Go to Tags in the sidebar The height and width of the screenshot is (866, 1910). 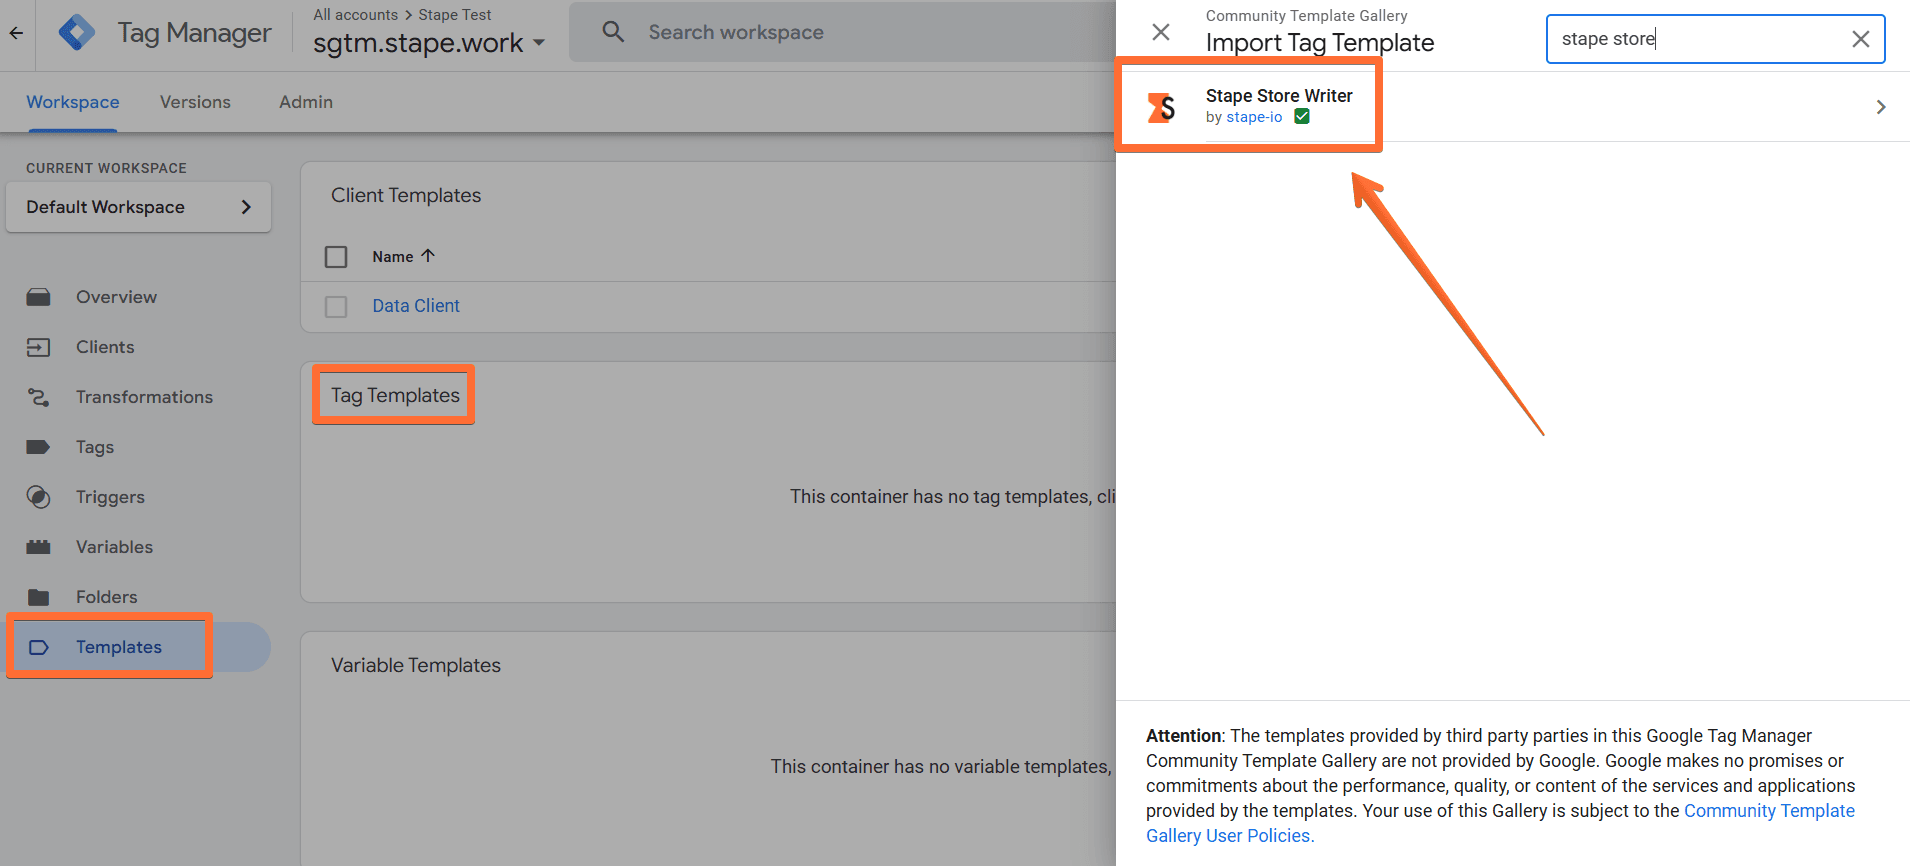[x=95, y=447]
